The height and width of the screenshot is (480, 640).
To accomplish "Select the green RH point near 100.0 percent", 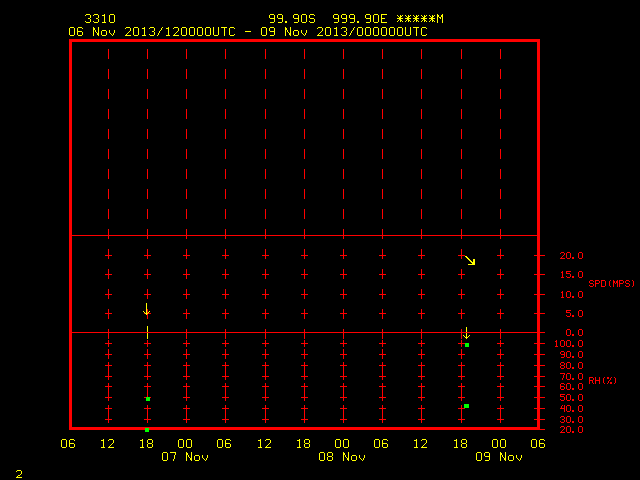I will click(x=467, y=345).
